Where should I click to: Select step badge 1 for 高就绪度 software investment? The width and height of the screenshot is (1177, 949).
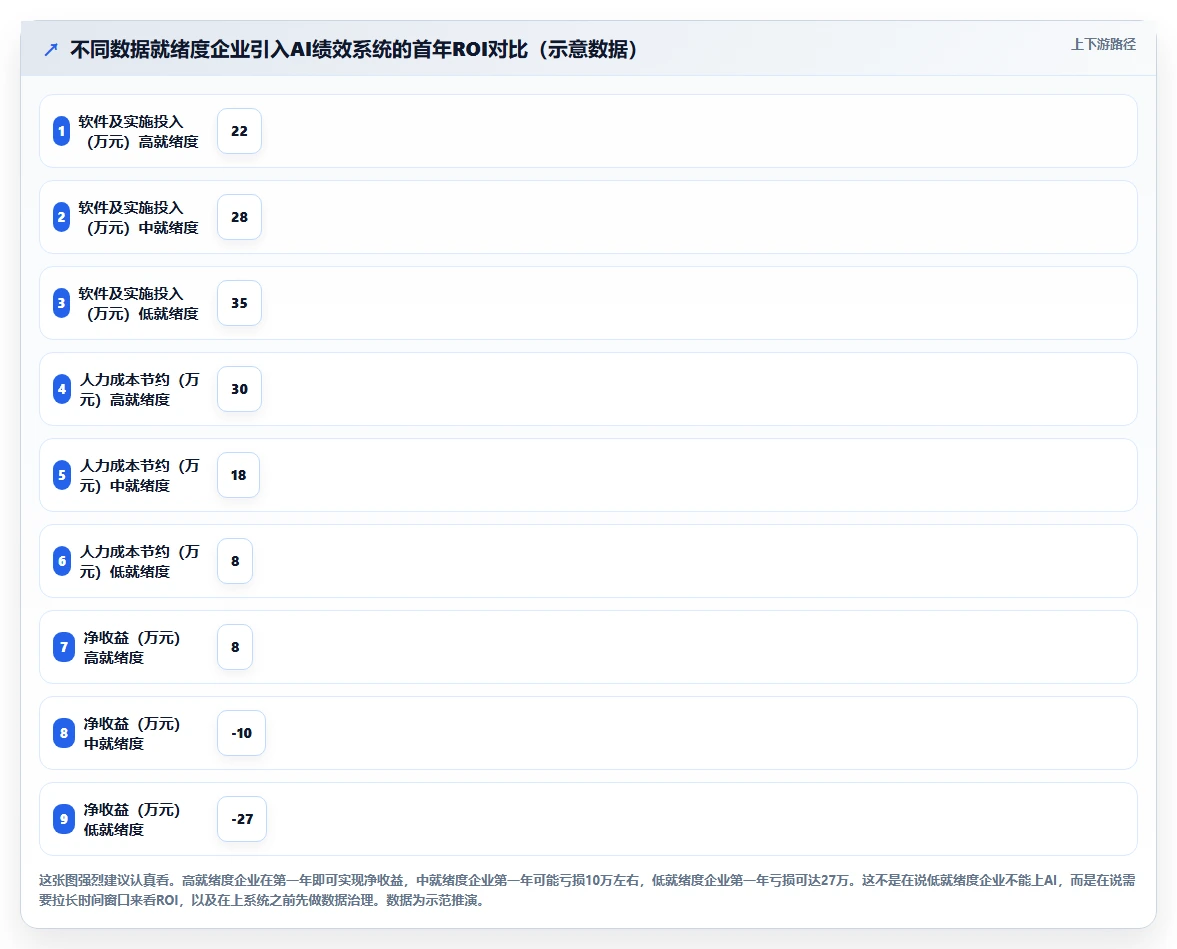coord(62,131)
